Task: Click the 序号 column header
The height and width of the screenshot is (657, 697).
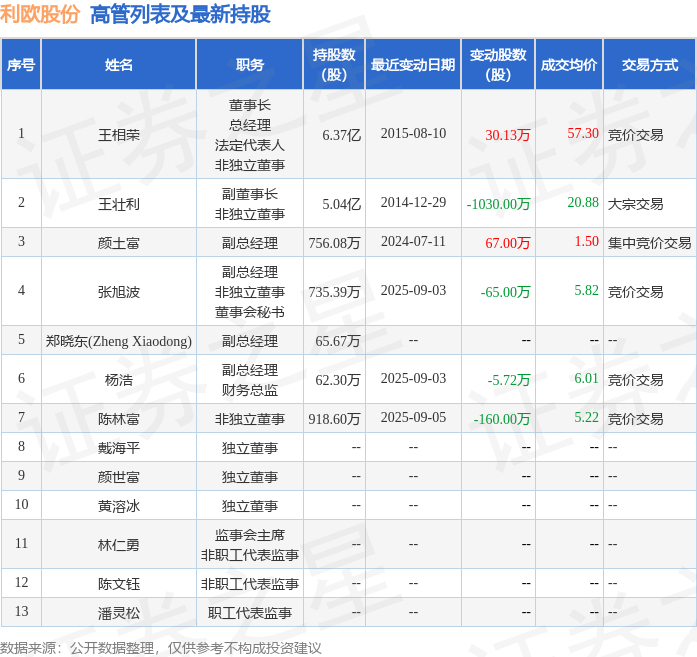Action: click(21, 65)
